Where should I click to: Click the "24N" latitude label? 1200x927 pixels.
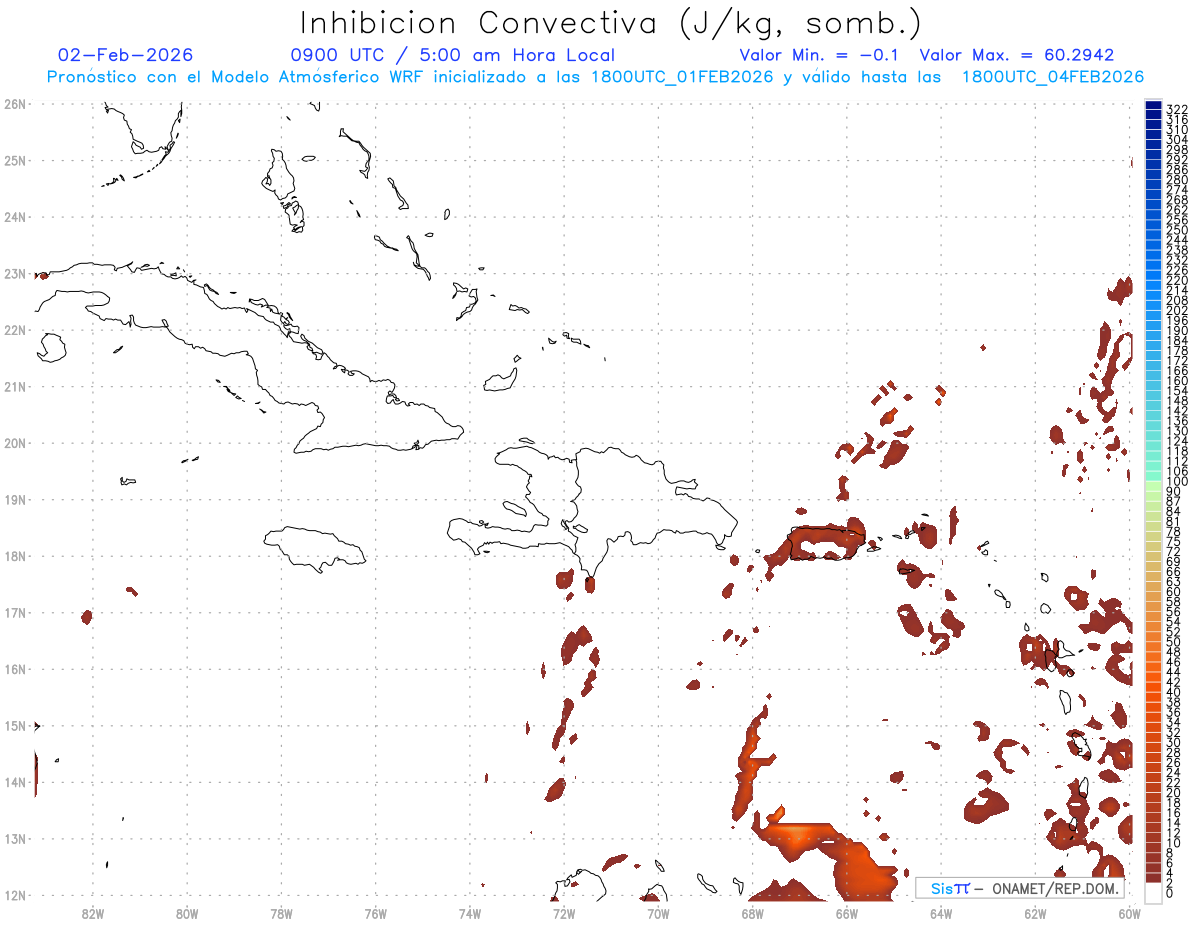15,217
